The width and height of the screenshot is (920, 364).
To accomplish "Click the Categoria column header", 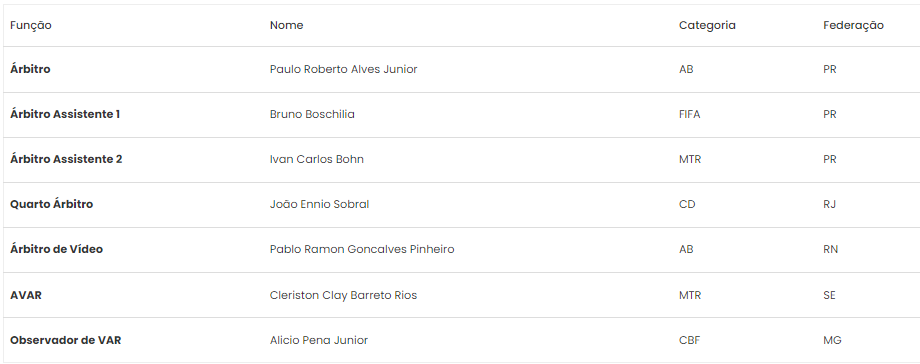I will [x=707, y=25].
